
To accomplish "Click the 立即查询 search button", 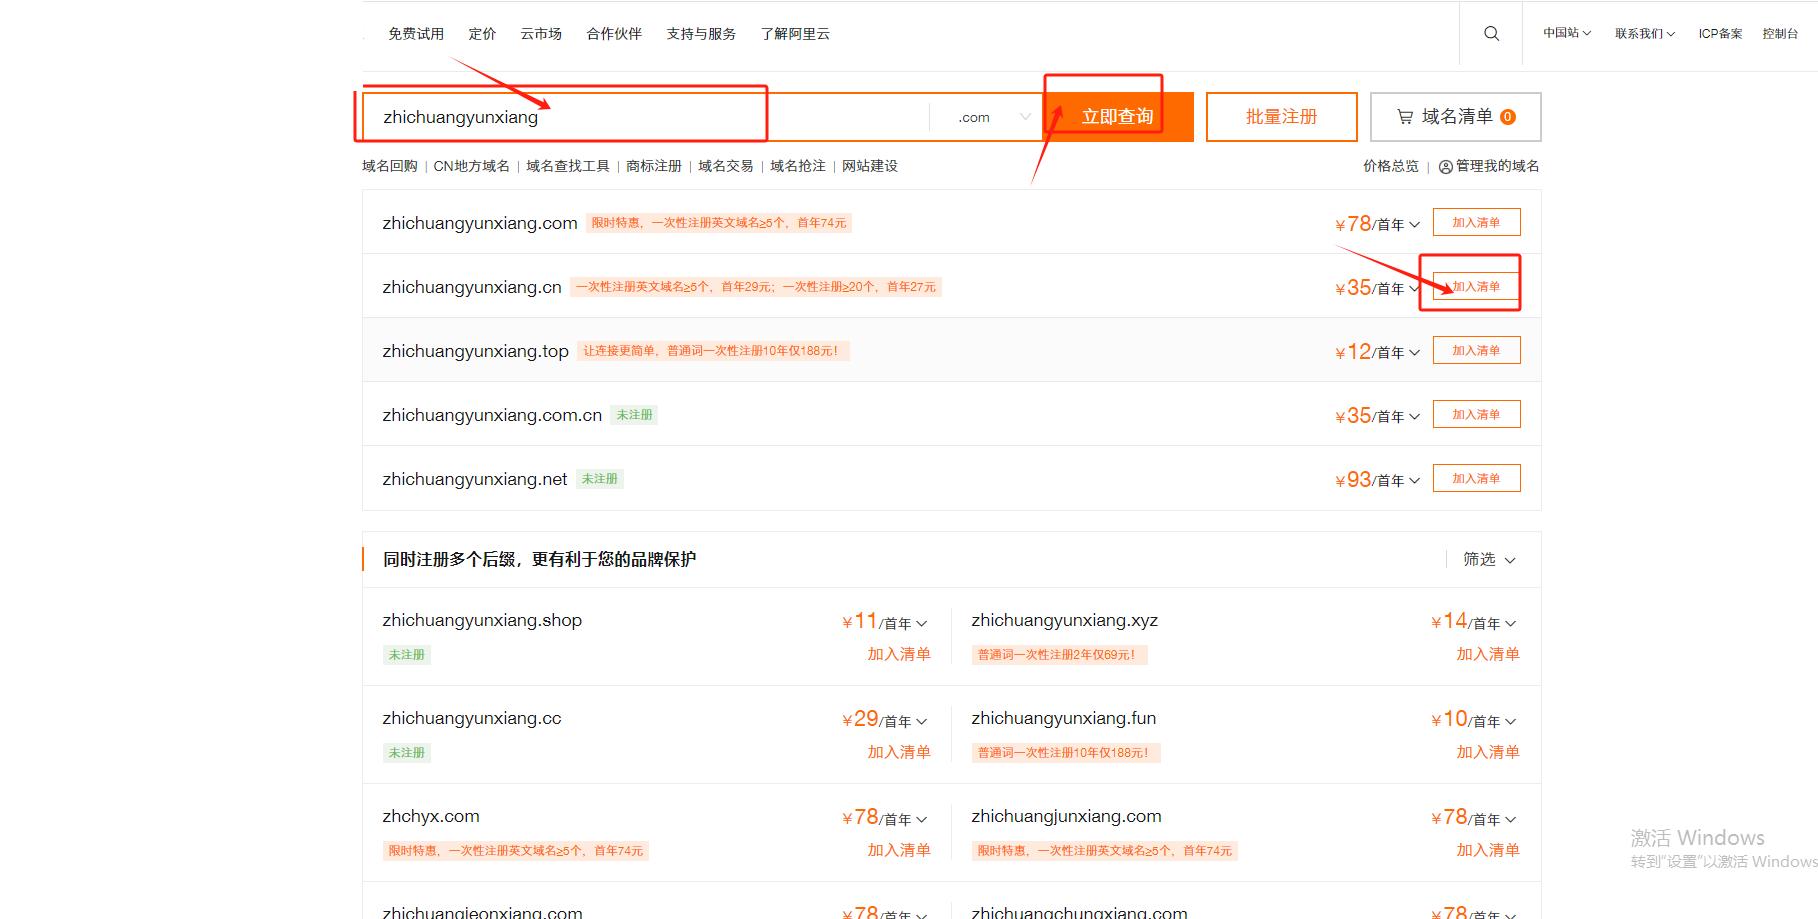I will 1117,117.
